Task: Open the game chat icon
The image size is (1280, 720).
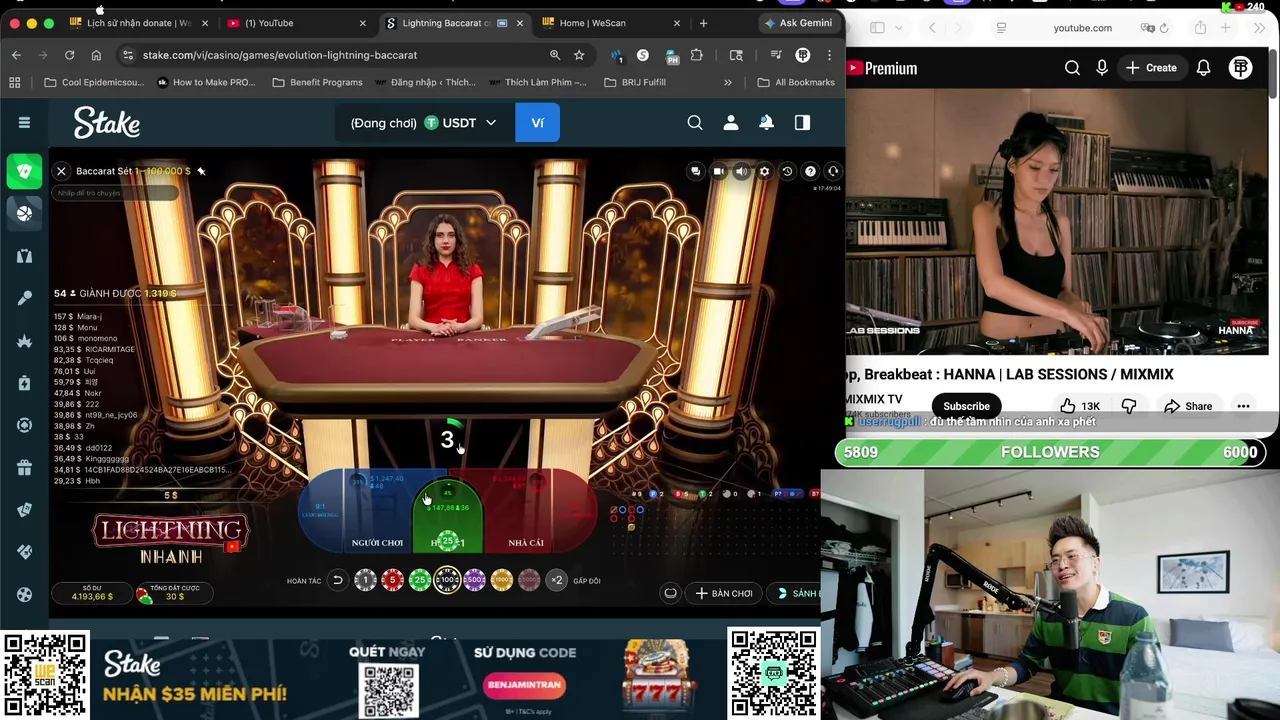Action: 695,171
